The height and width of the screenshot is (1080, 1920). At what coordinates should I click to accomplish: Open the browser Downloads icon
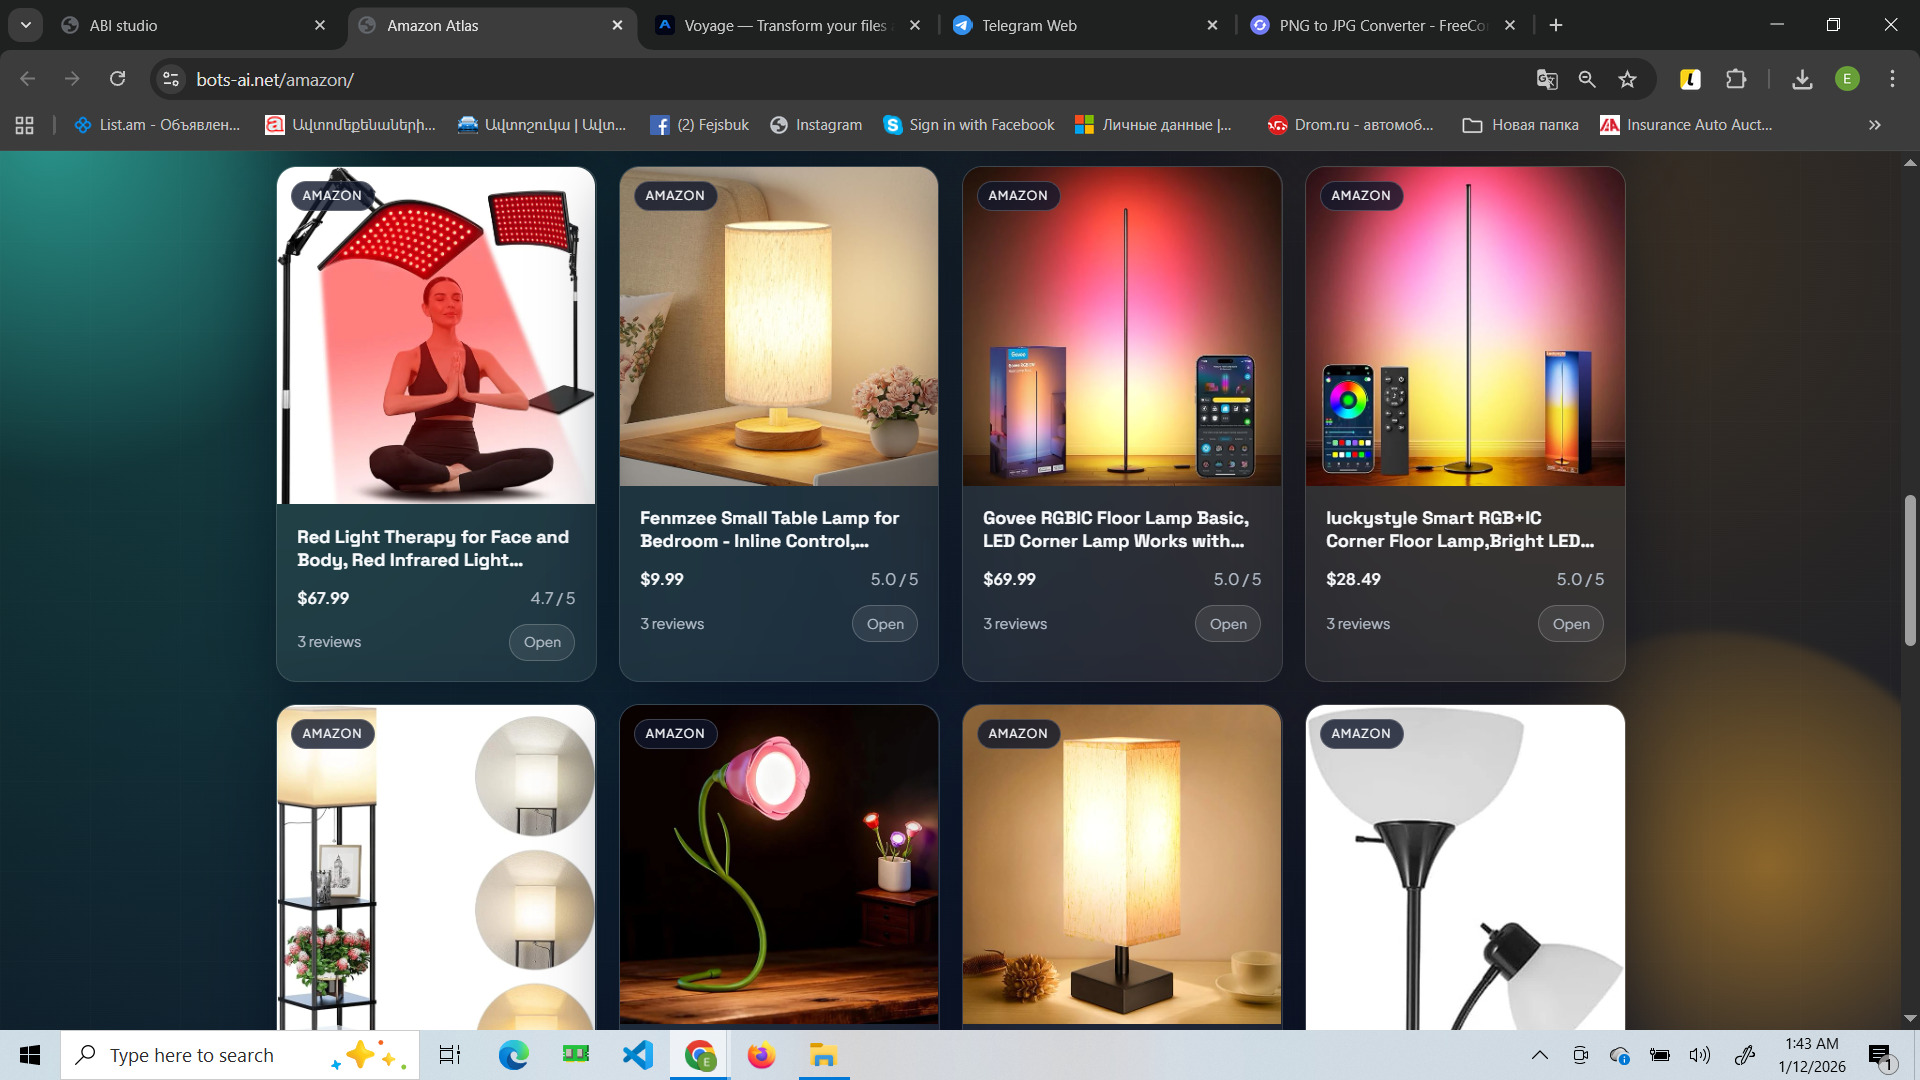pyautogui.click(x=1802, y=80)
